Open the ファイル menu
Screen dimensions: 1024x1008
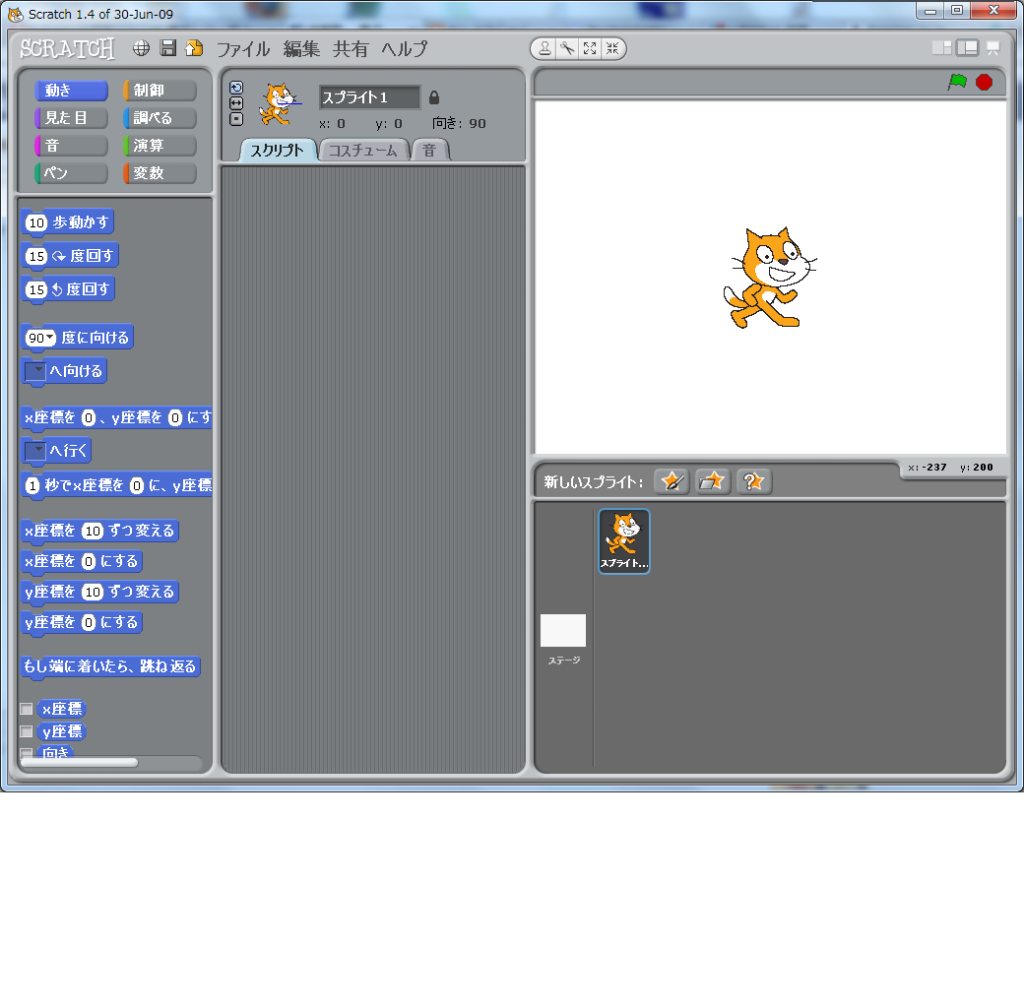point(243,49)
